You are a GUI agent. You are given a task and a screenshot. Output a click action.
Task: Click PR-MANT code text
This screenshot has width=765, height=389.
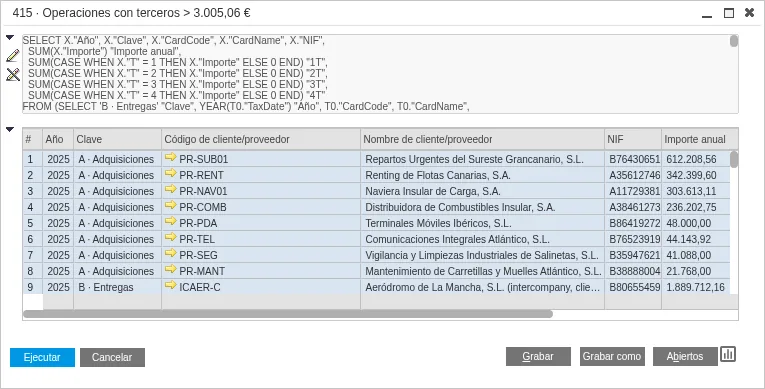point(202,271)
